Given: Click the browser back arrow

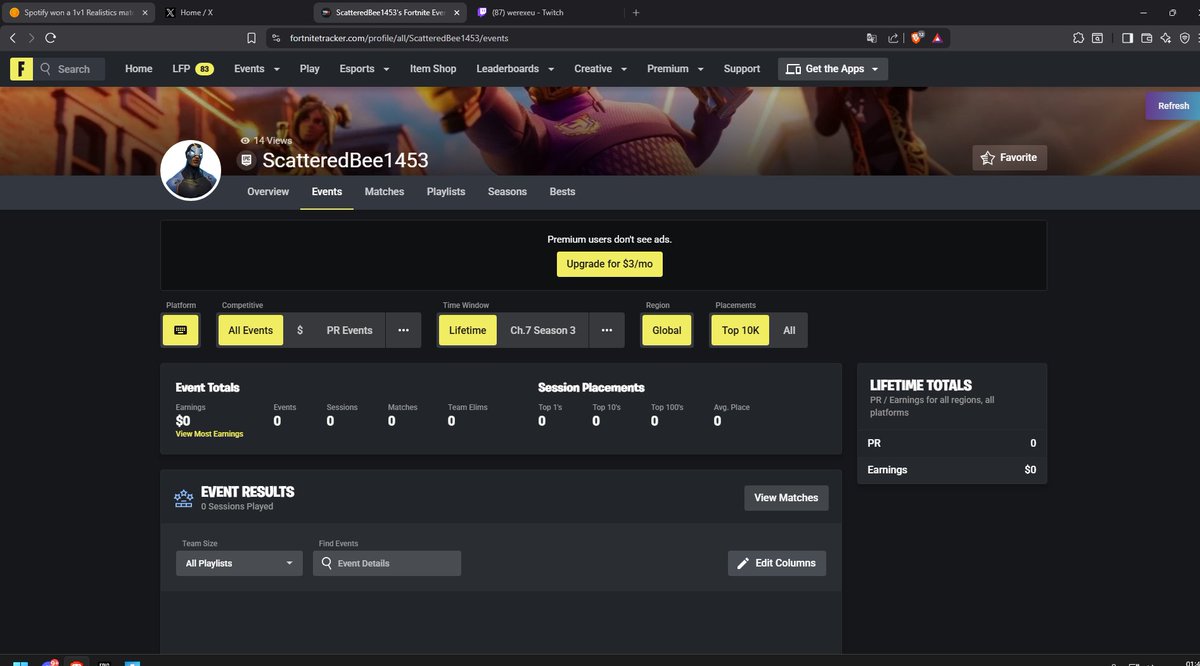Looking at the screenshot, I should 12,37.
